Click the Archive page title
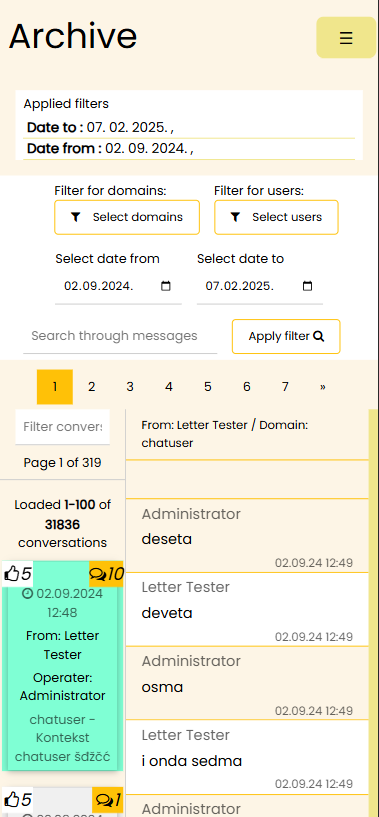The height and width of the screenshot is (817, 379). (73, 36)
